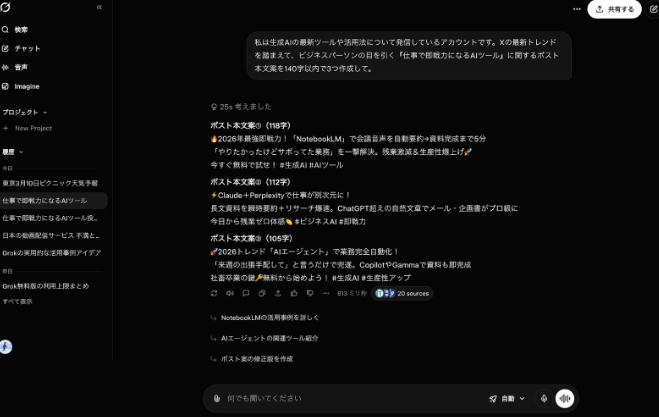This screenshot has width=659, height=417.
Task: Open chat 仕事で即戦力になるAIツール投…
Action: [50, 218]
